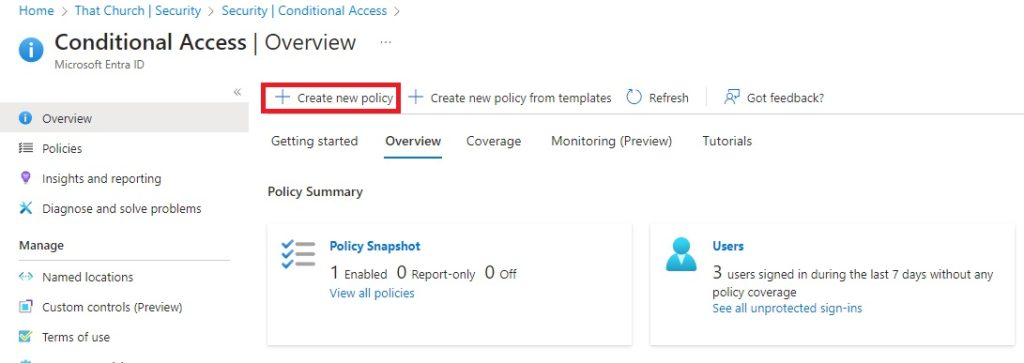Switch to the Coverage tab
The image size is (1024, 363).
[494, 141]
